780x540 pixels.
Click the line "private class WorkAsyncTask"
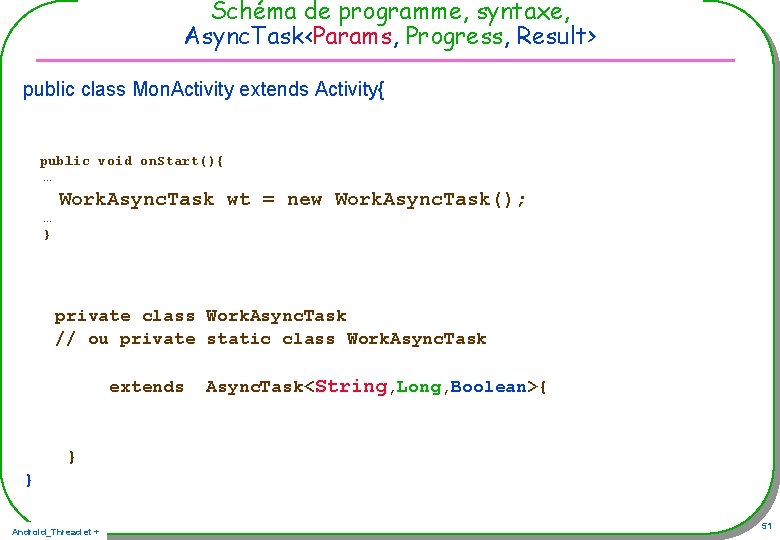coord(200,316)
